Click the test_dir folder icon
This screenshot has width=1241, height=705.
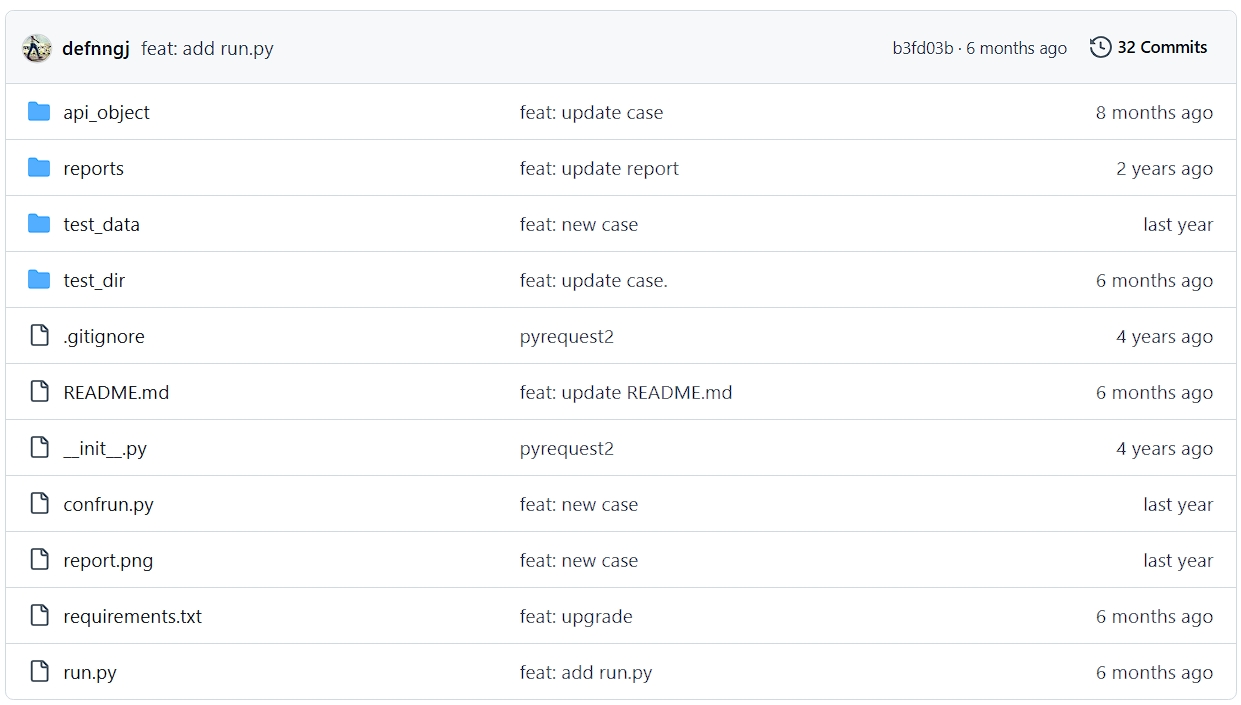coord(39,280)
